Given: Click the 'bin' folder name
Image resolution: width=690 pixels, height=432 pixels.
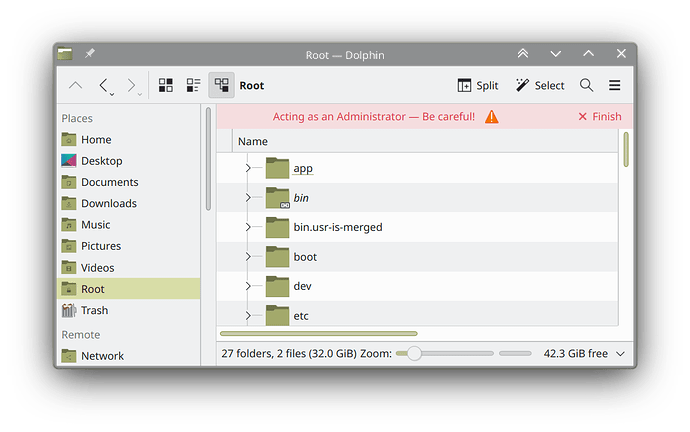Looking at the screenshot, I should click(301, 198).
